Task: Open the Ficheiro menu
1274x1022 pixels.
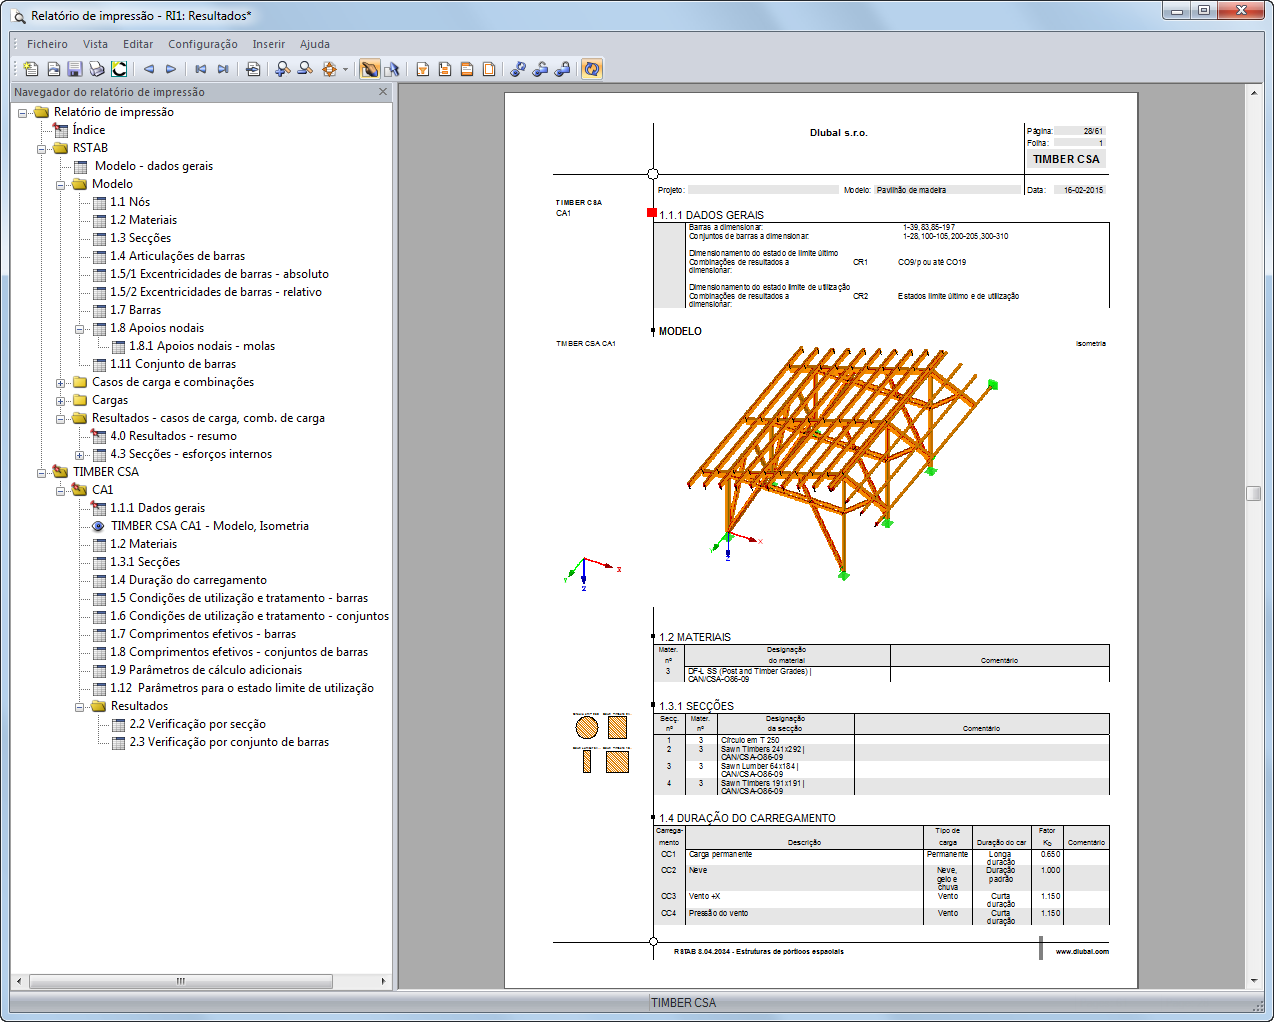Action: (x=47, y=44)
